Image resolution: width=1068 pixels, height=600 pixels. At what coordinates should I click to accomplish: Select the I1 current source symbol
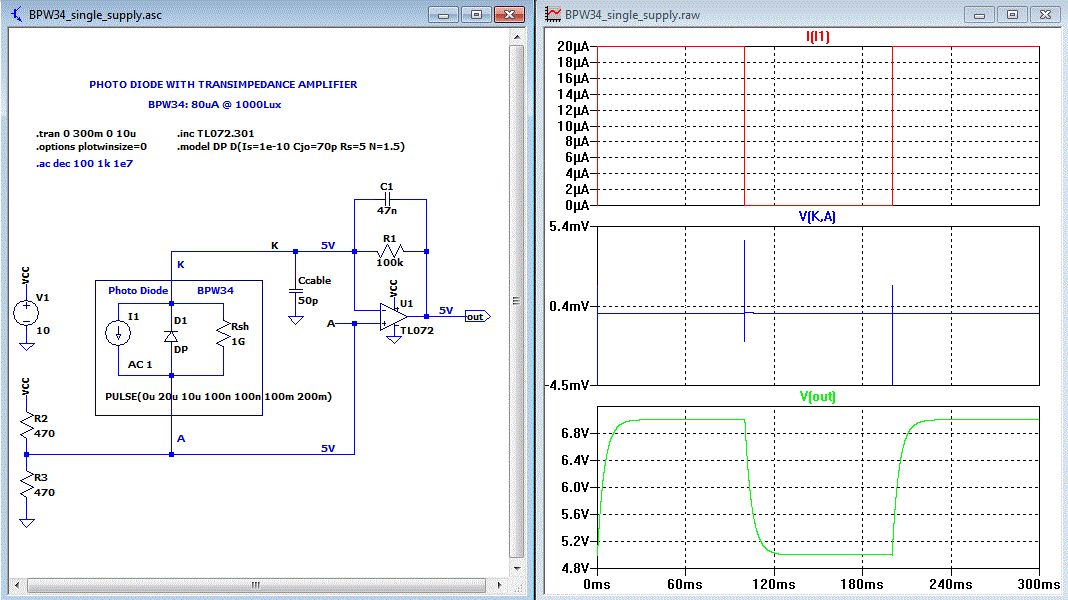[118, 333]
